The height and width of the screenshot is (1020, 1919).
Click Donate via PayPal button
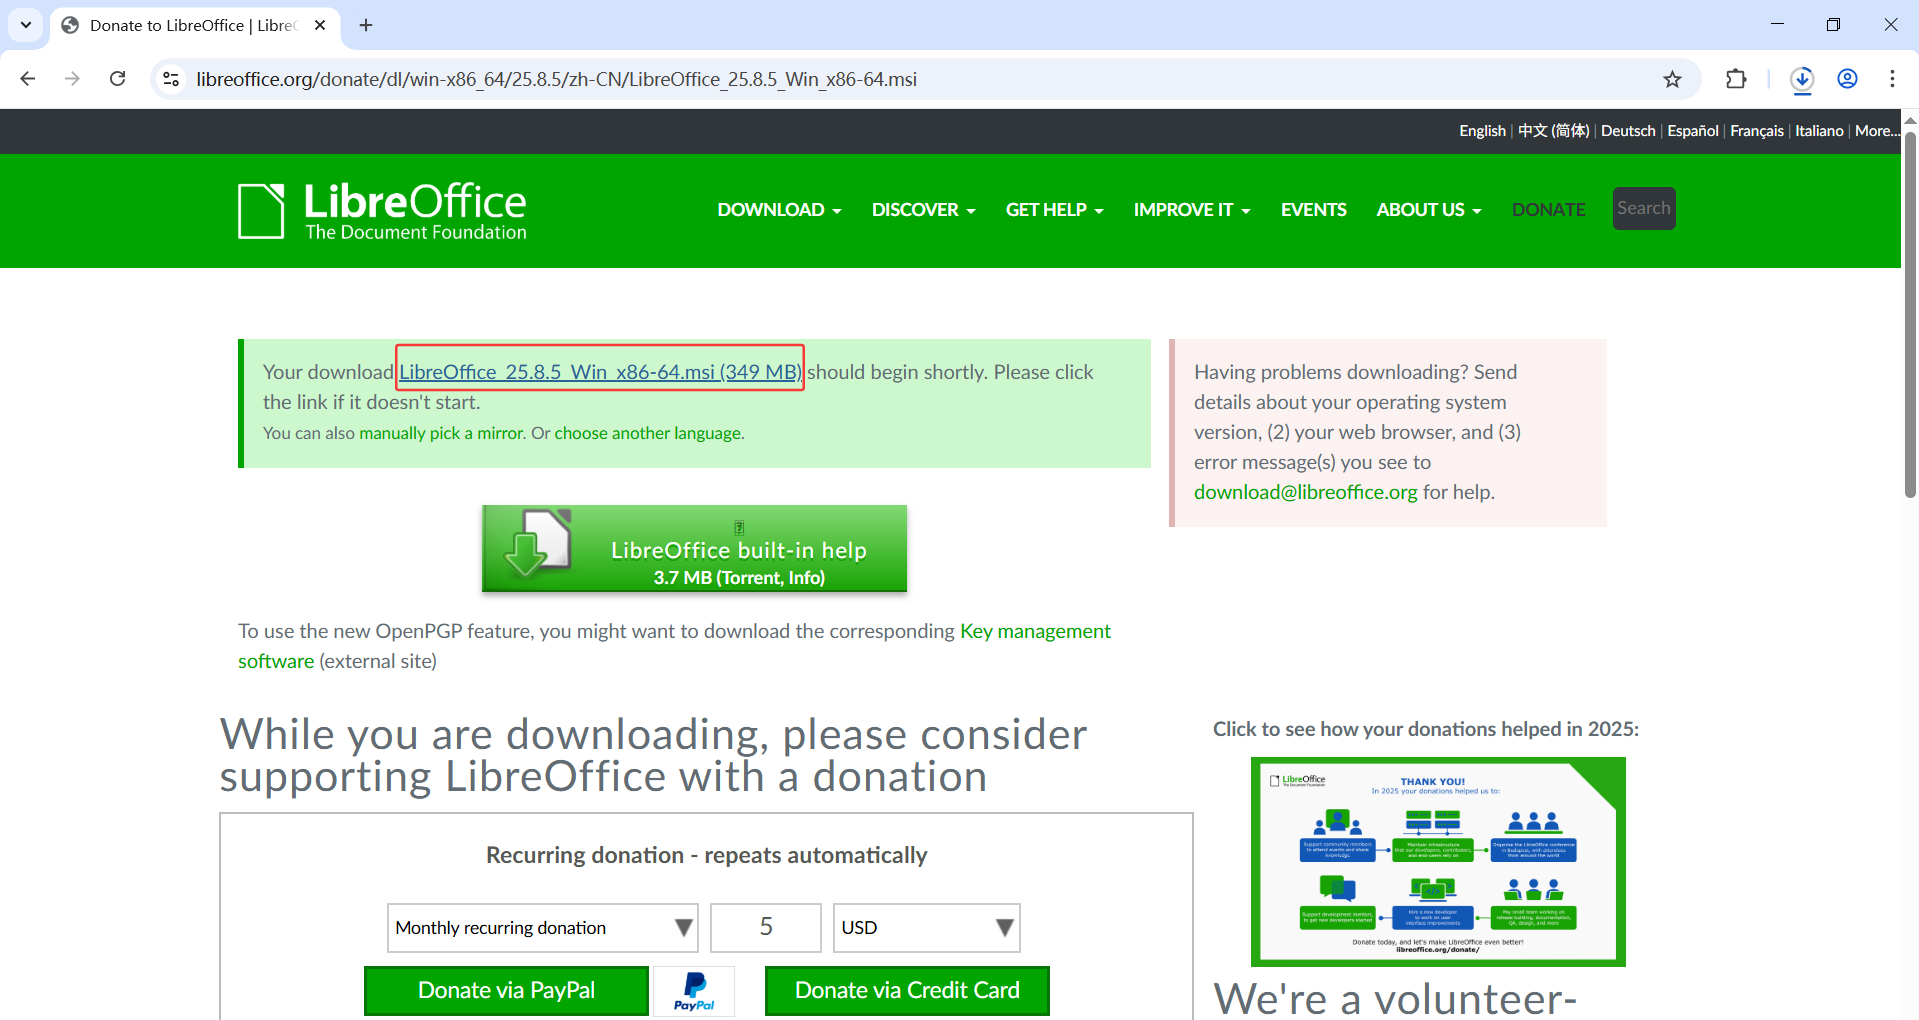(506, 991)
